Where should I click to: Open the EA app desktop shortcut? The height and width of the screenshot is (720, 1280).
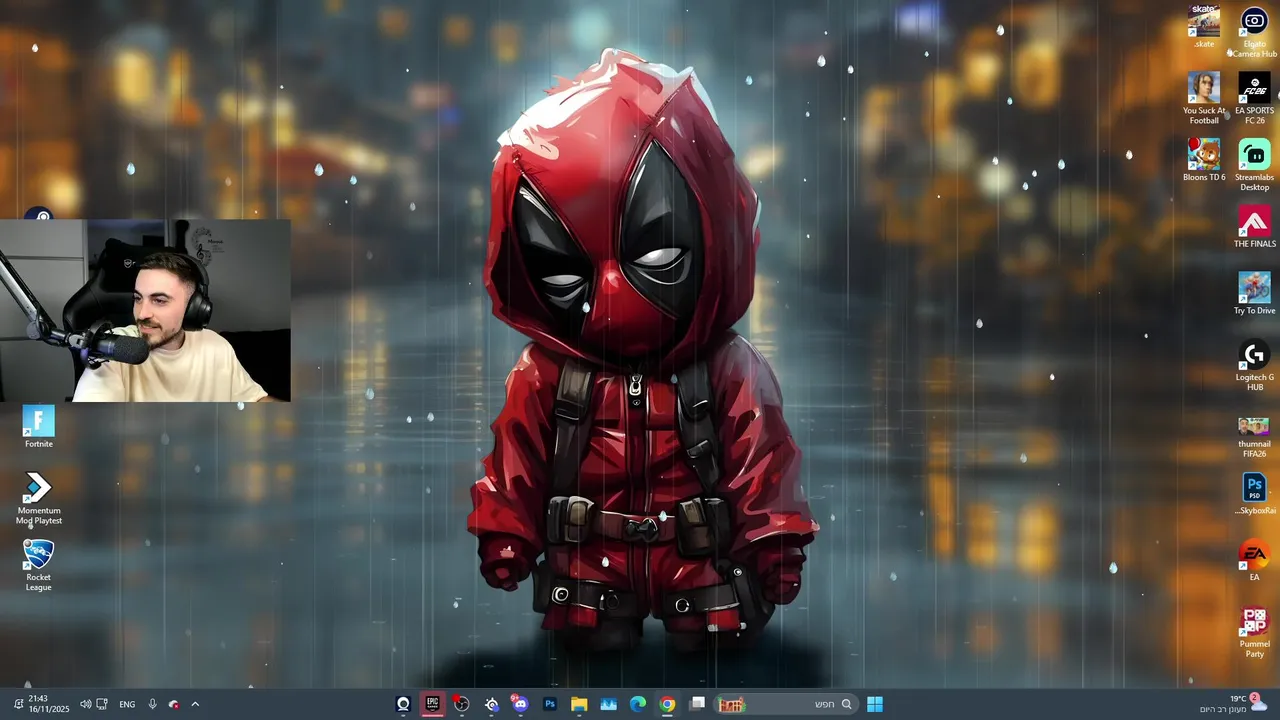[x=1254, y=561]
